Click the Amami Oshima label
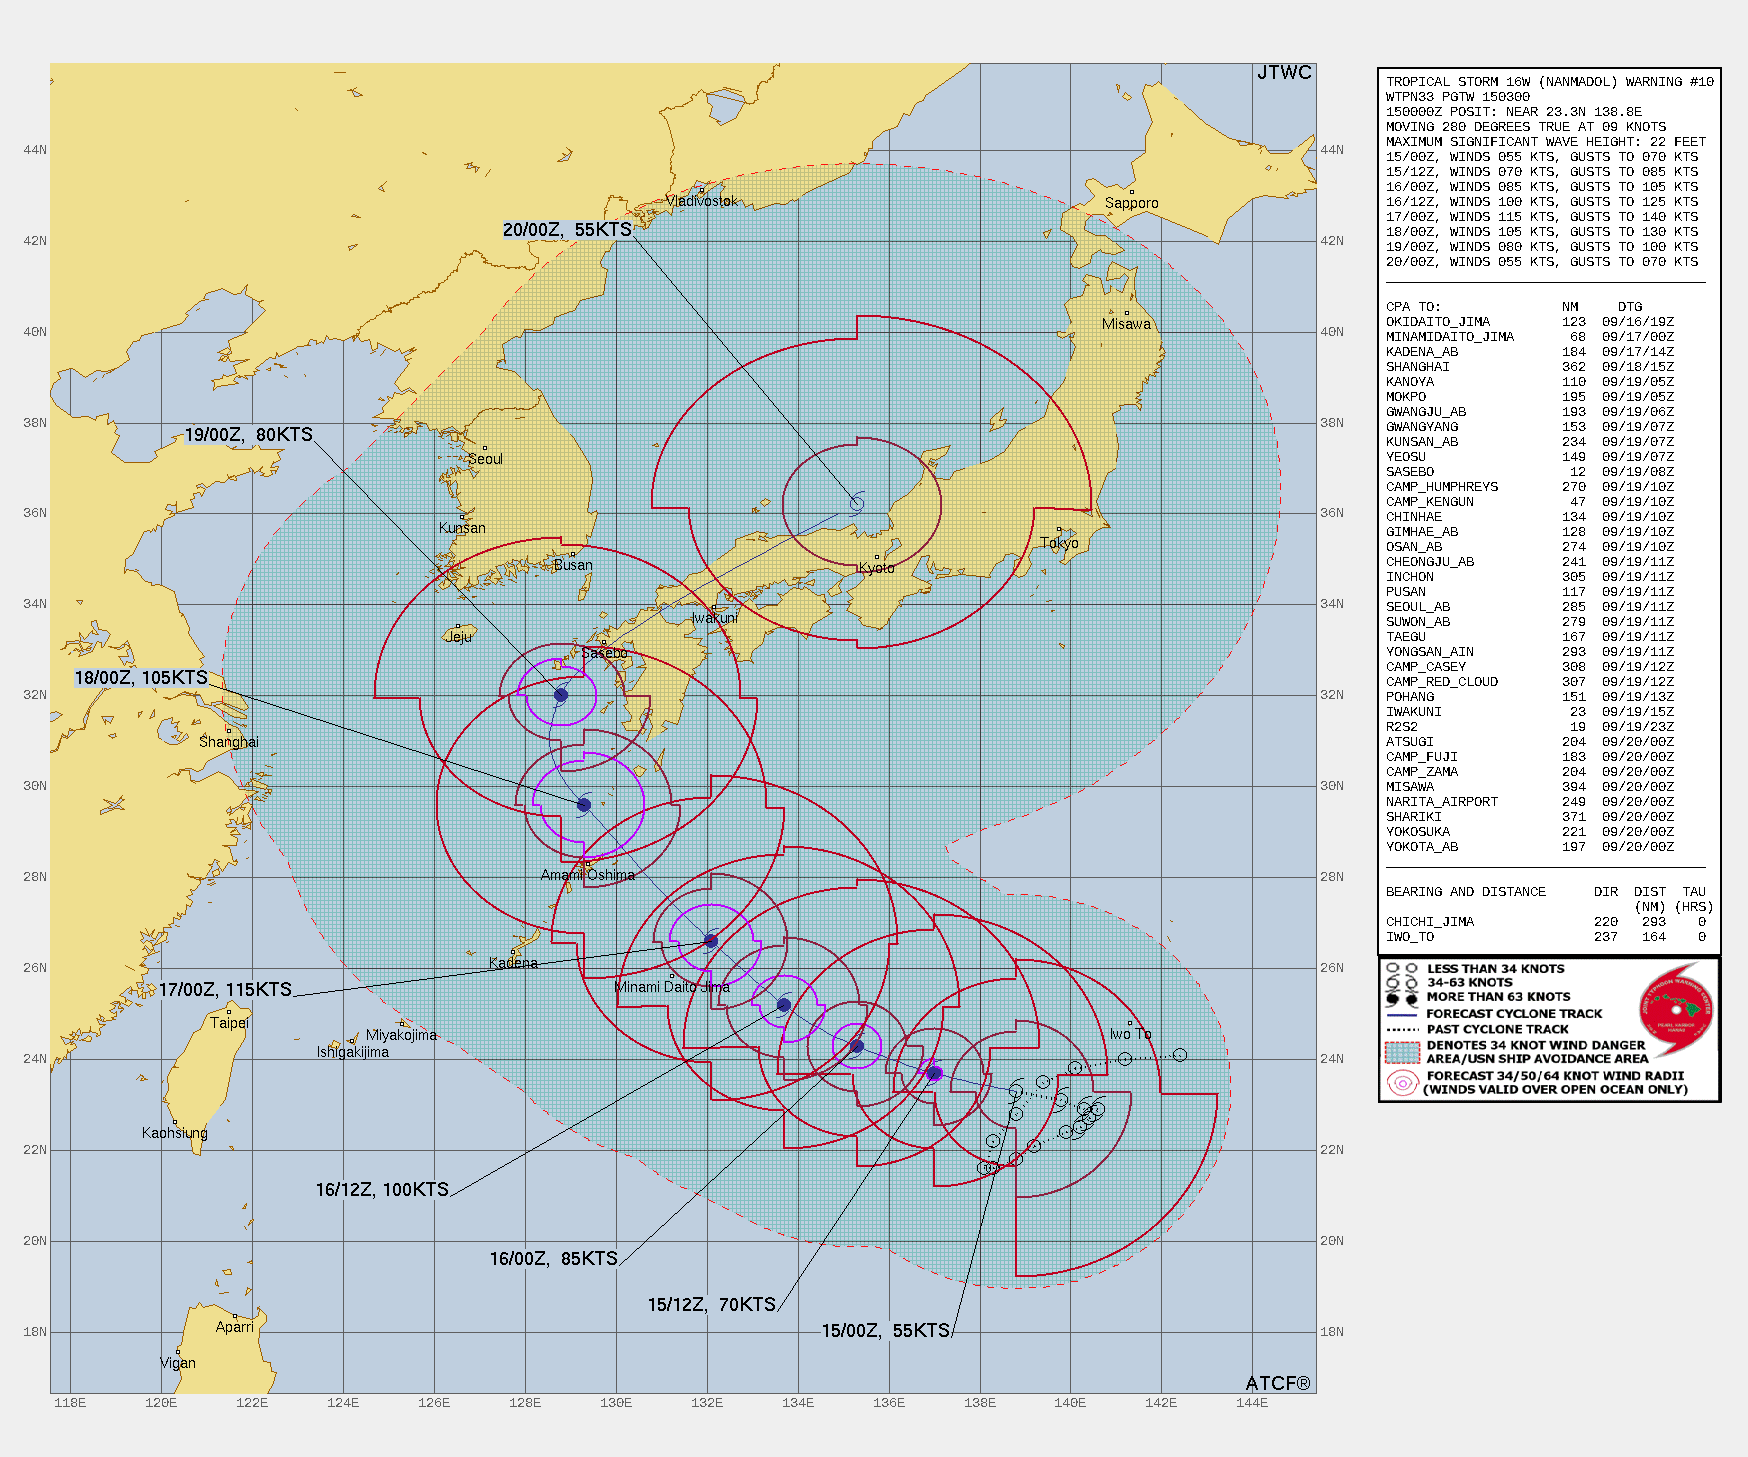This screenshot has width=1748, height=1457. [588, 875]
